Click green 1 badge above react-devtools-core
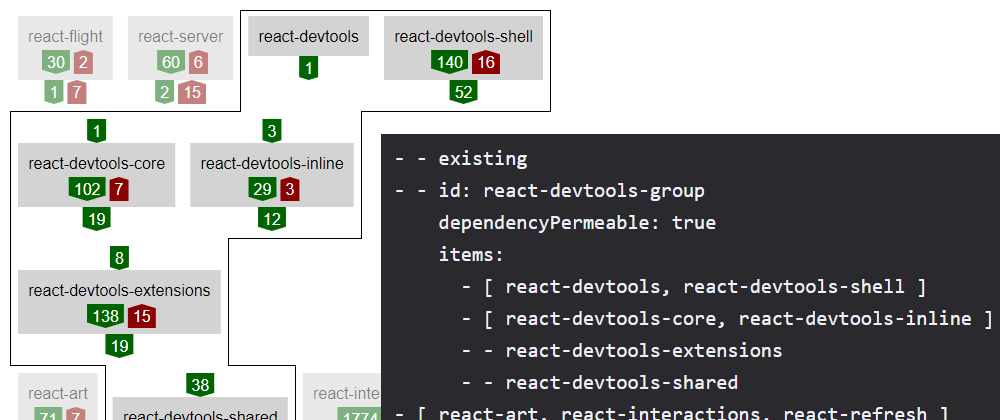Screen dimensions: 1000x420 tap(96, 131)
